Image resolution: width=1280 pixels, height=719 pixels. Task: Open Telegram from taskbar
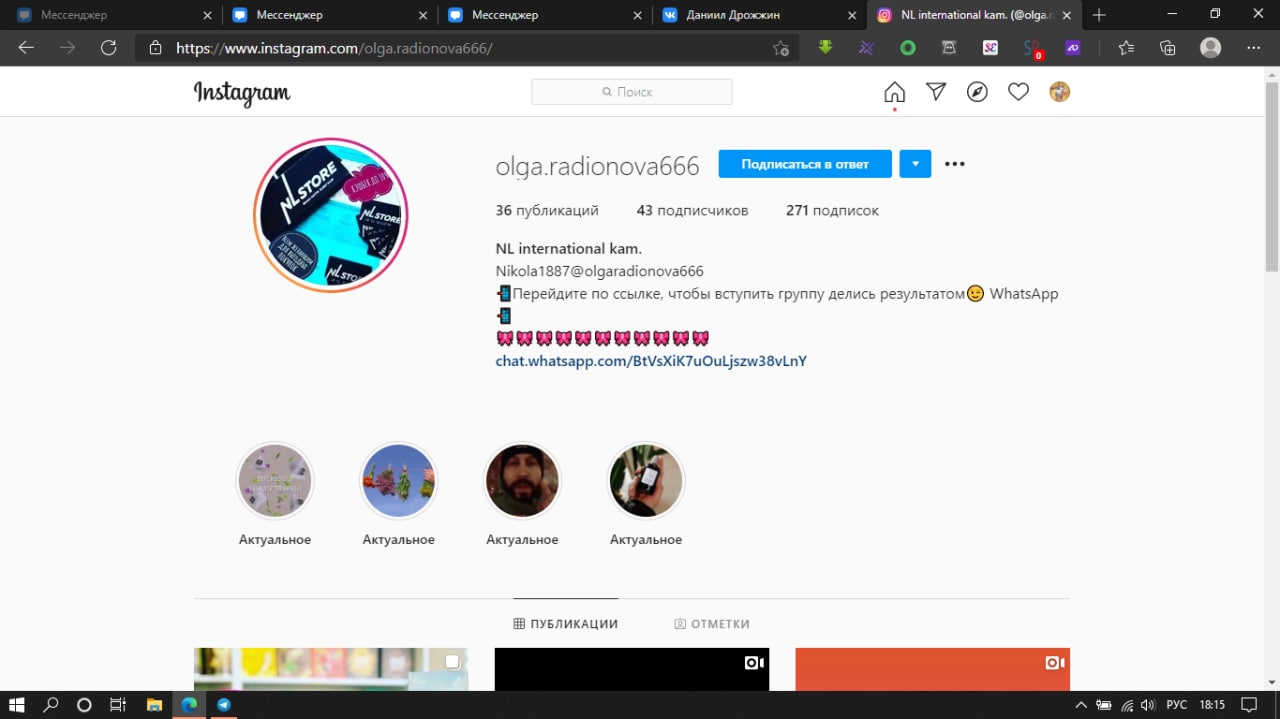click(224, 704)
